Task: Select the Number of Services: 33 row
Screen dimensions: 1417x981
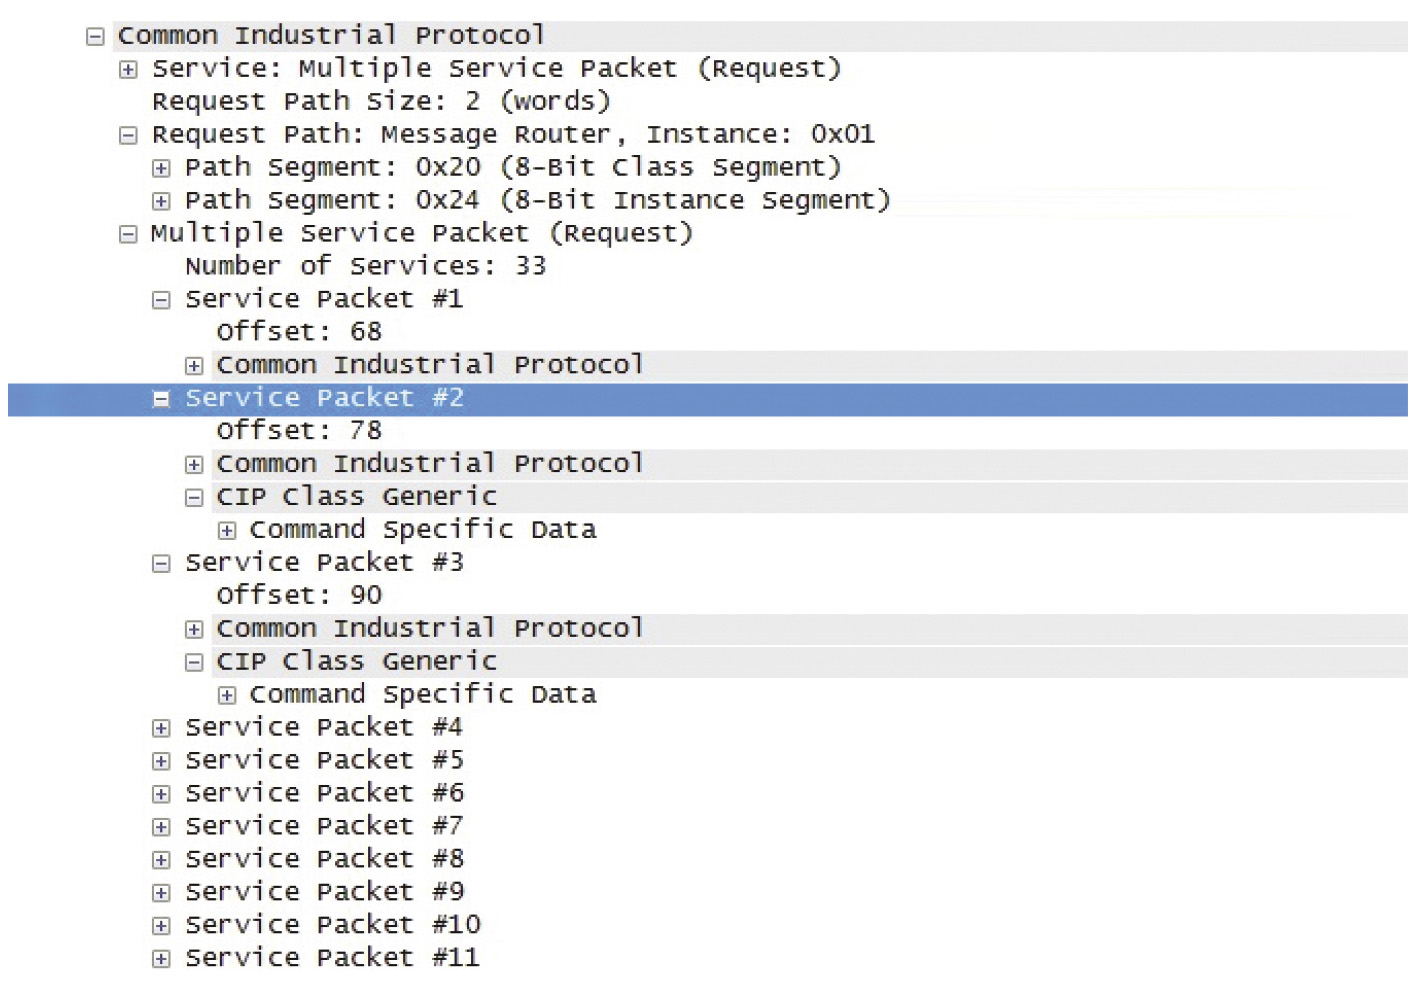Action: 366,266
